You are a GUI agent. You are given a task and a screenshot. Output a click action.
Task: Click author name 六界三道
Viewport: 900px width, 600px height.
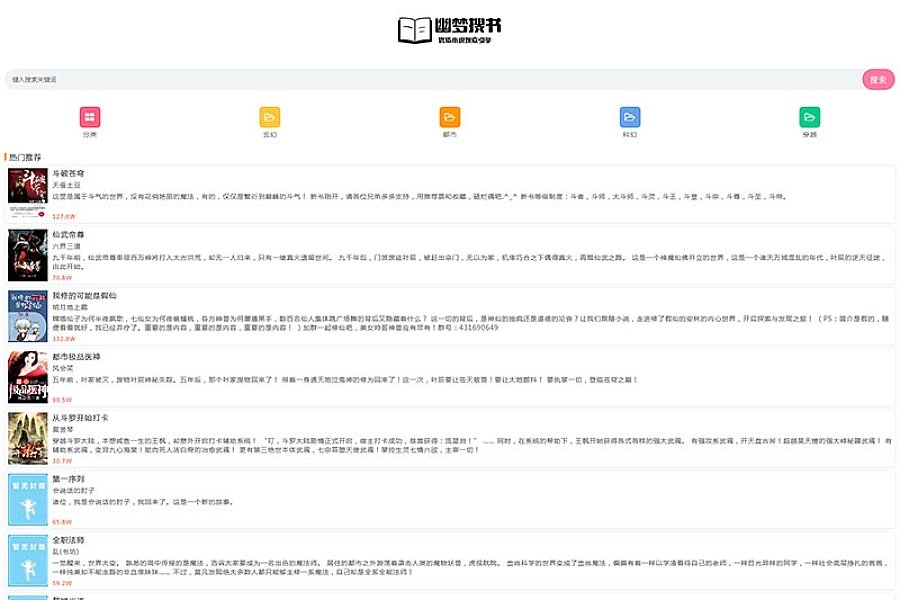point(67,246)
